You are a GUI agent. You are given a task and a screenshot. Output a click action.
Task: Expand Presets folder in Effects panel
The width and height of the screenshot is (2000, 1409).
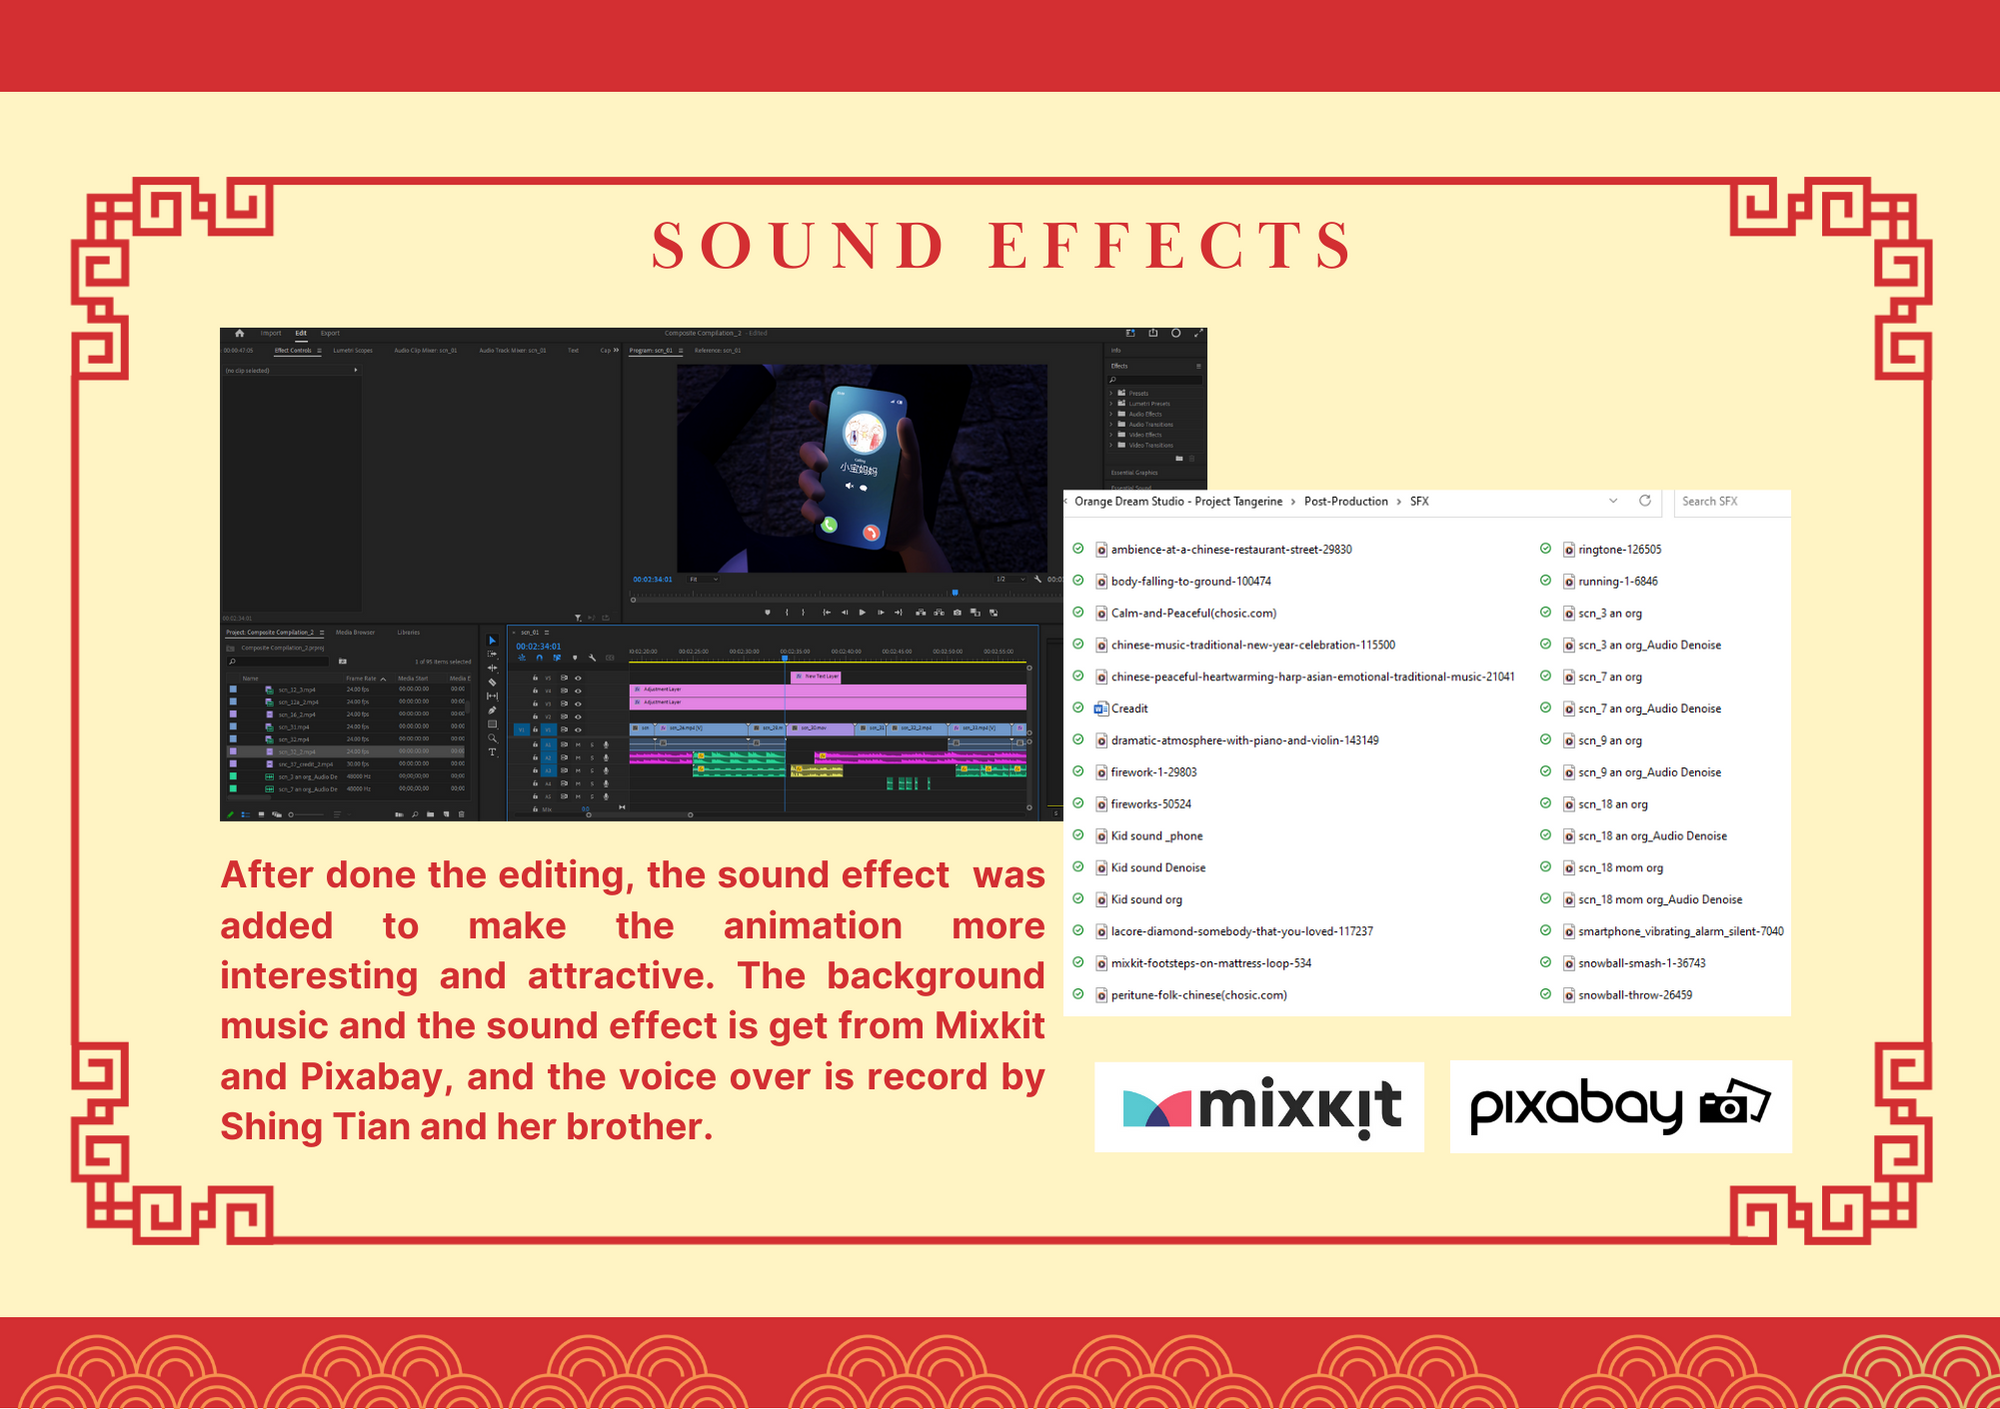tap(1111, 393)
